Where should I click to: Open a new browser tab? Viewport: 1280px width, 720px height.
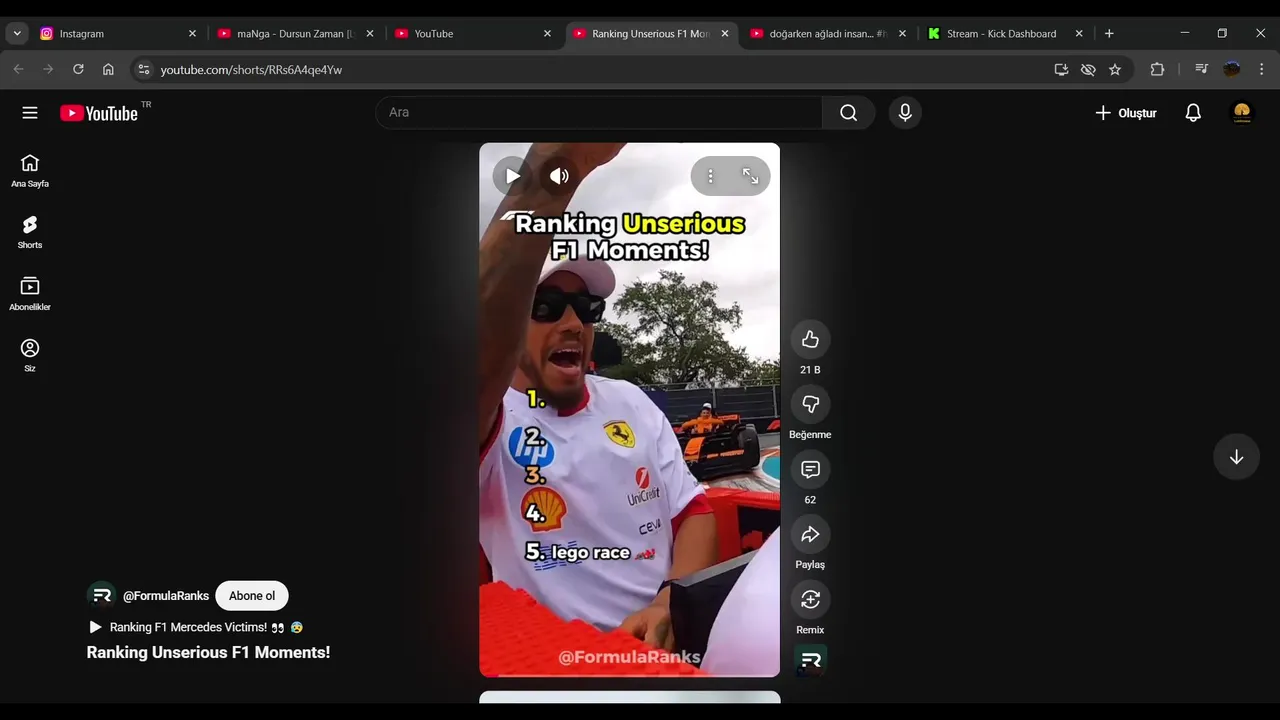(x=1109, y=33)
